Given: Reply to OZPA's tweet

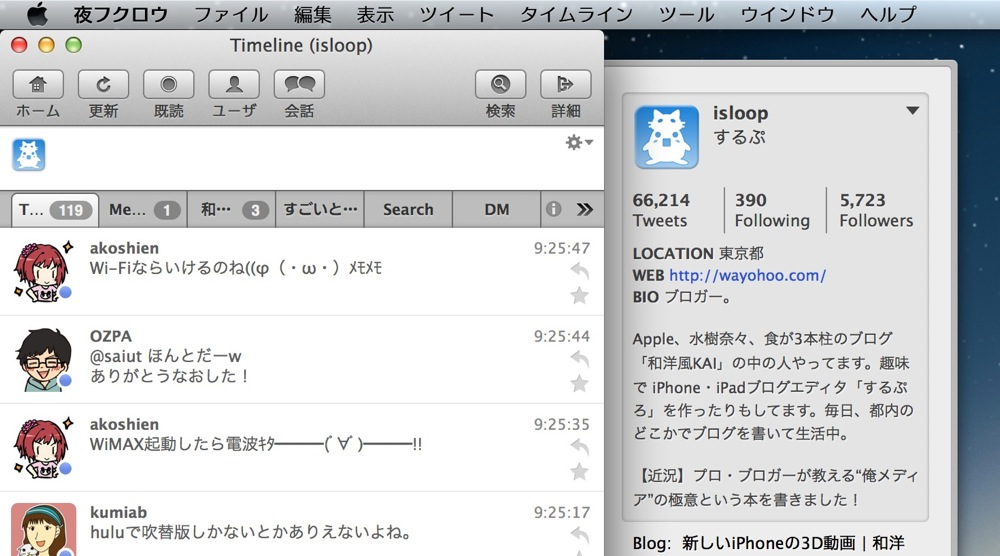Looking at the screenshot, I should 579,359.
